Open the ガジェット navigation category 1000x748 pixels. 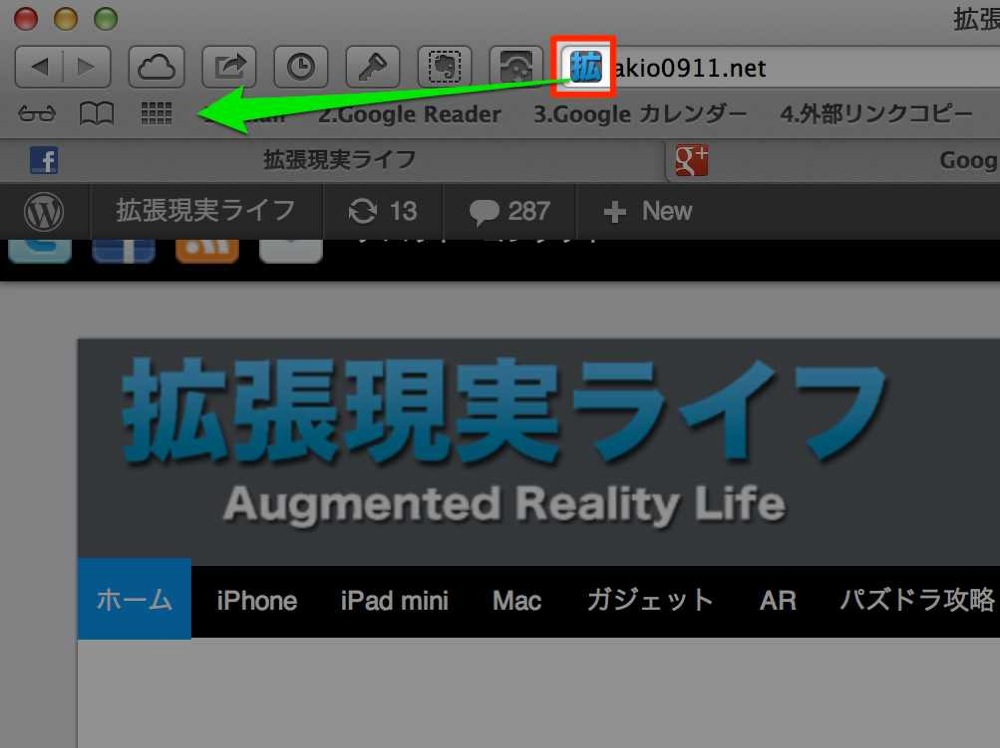(x=650, y=601)
